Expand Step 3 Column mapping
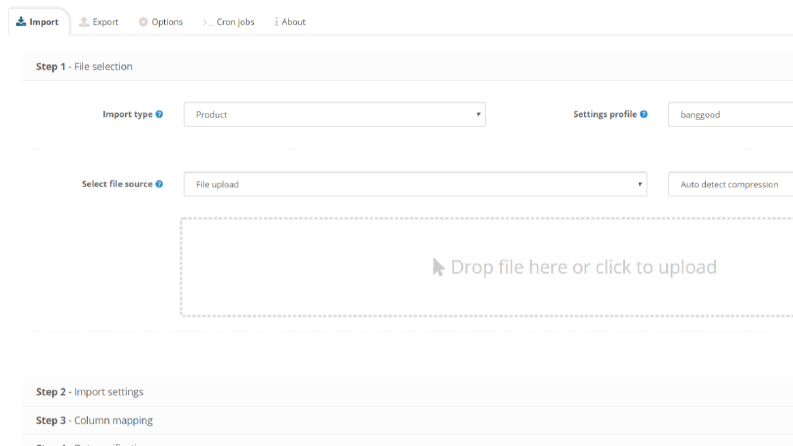The image size is (793, 446). pos(408,420)
